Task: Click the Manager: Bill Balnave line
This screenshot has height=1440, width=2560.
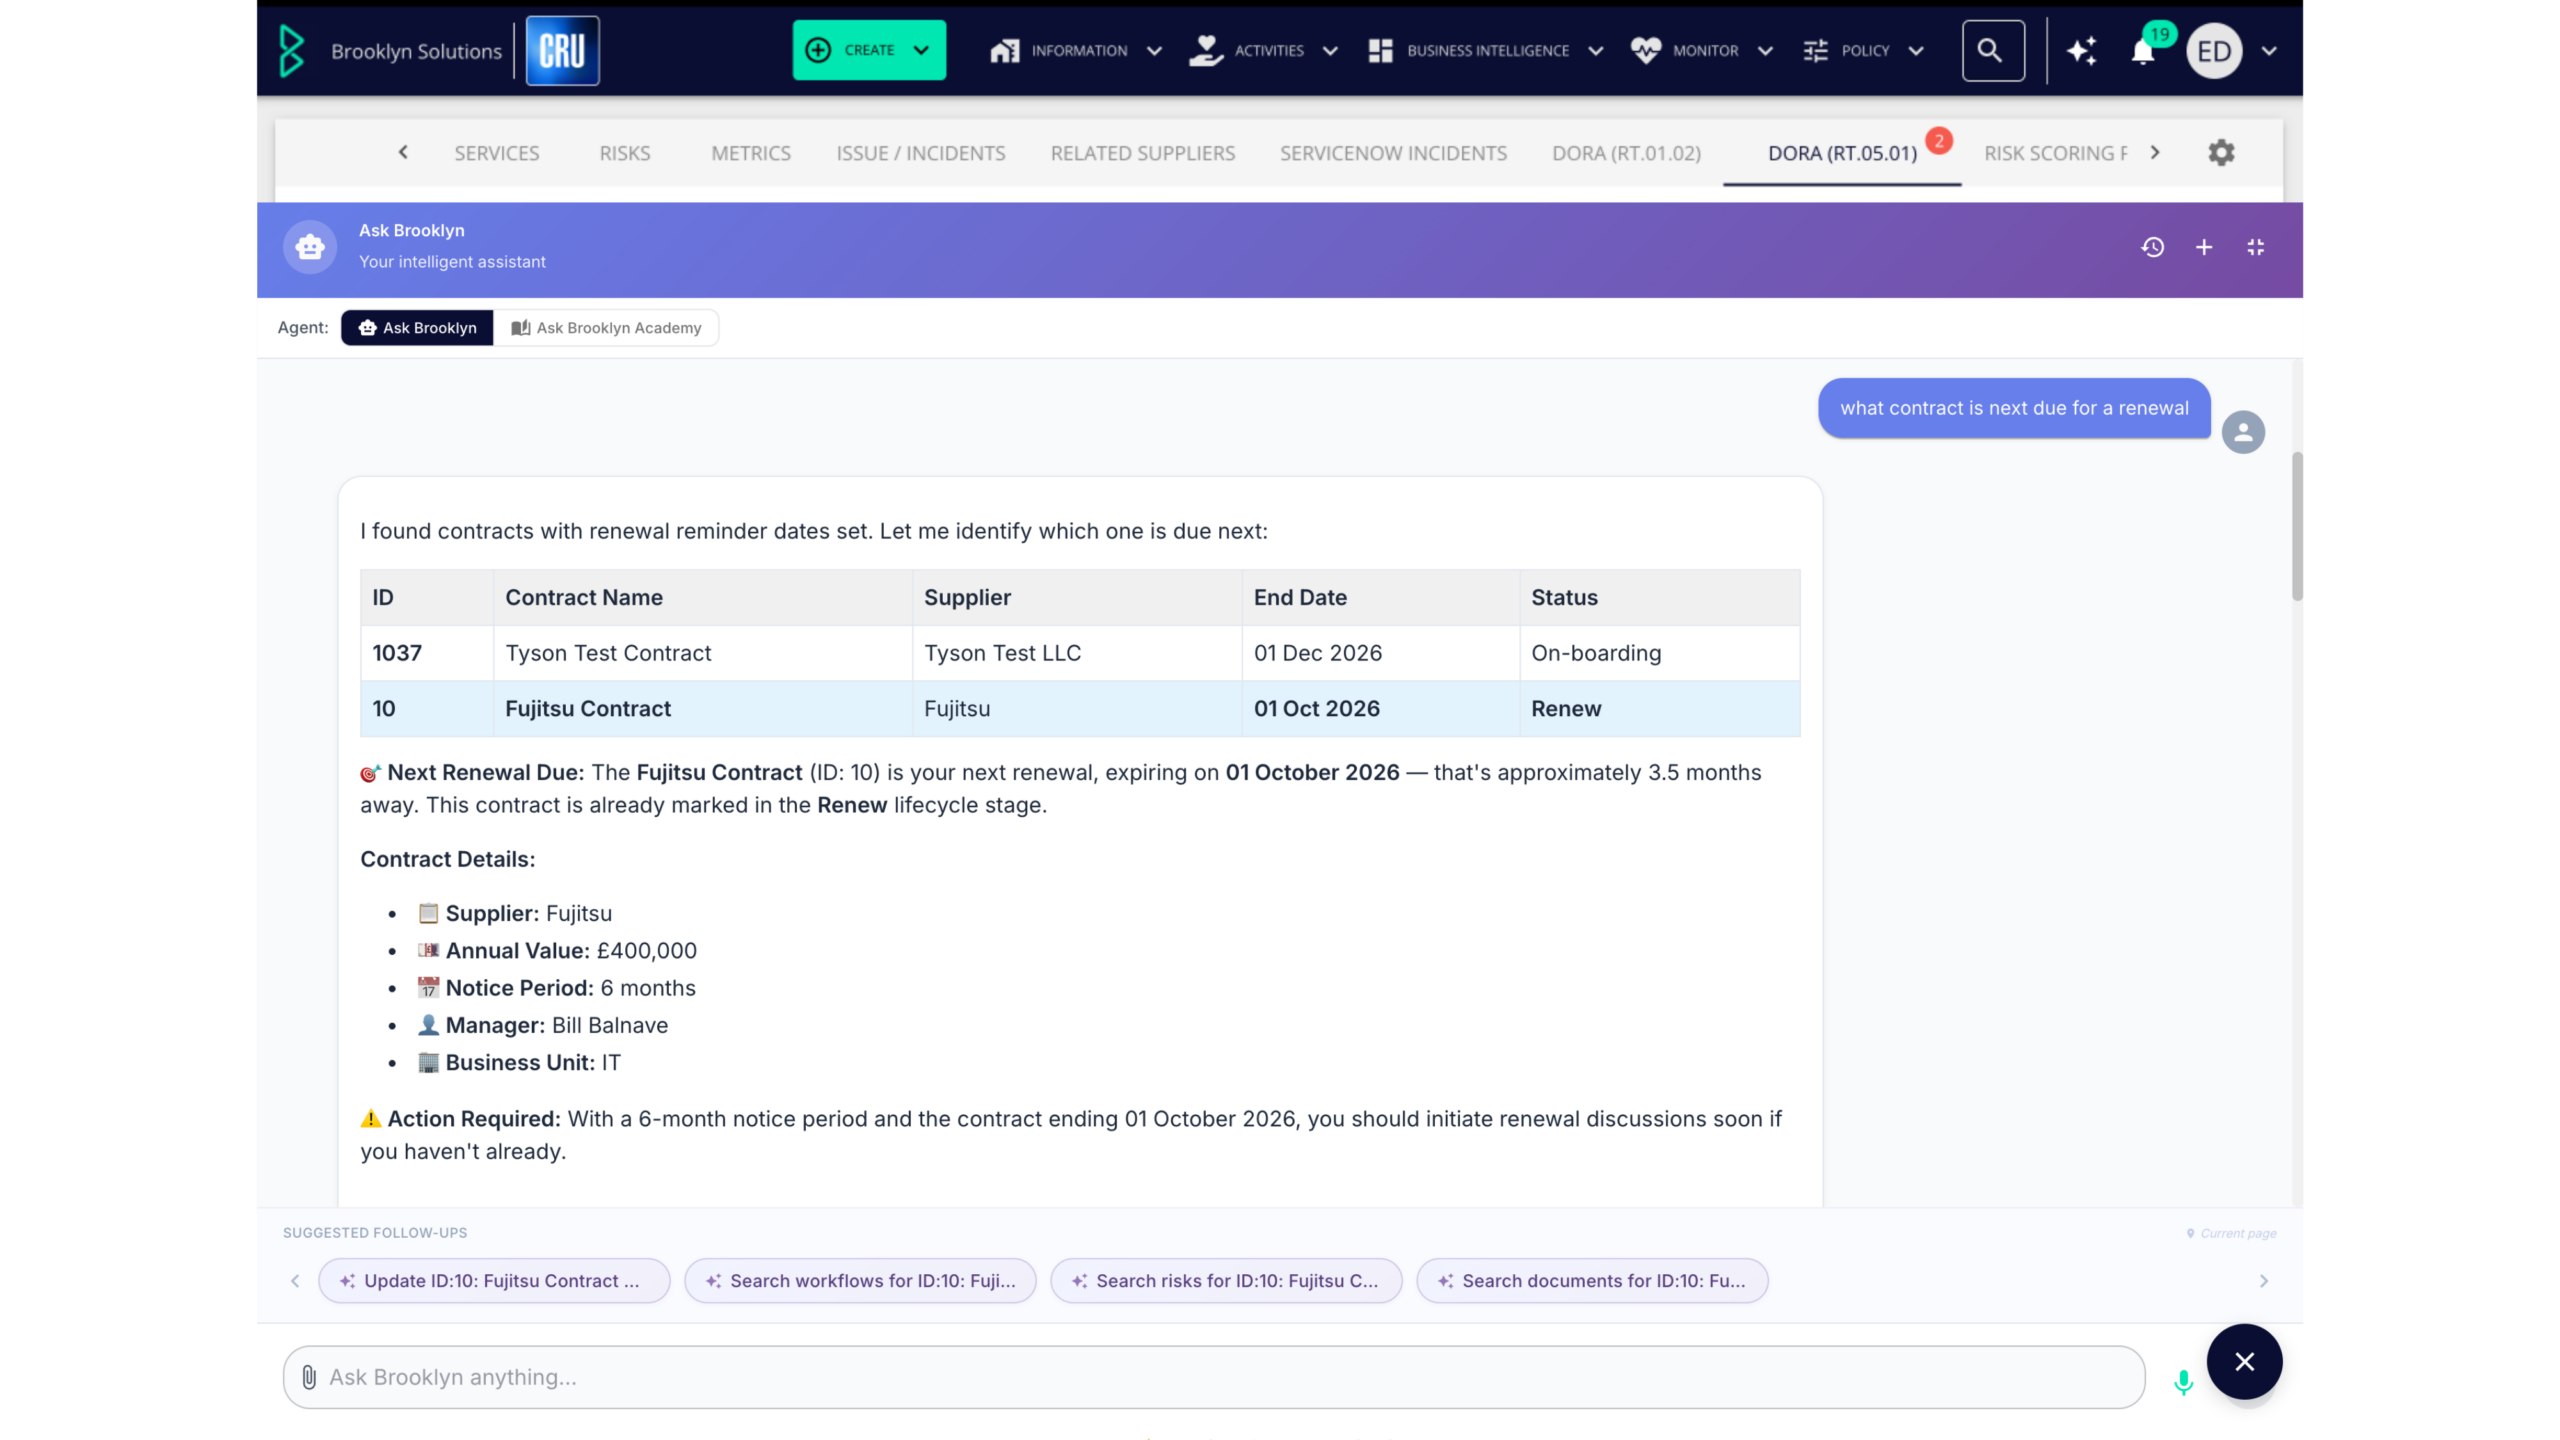Action: (x=543, y=1025)
